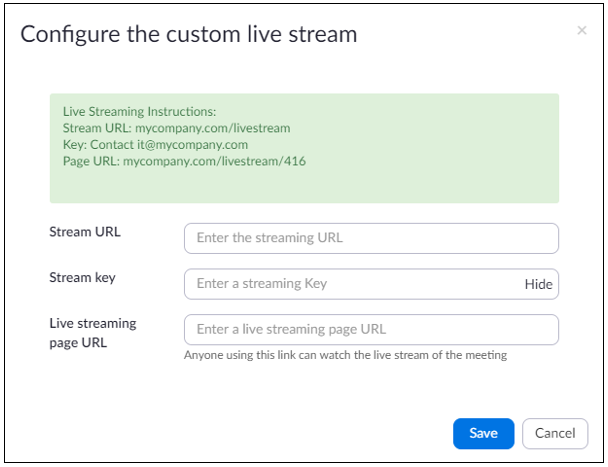The width and height of the screenshot is (608, 467).
Task: Save the custom live stream configuration
Action: click(484, 433)
